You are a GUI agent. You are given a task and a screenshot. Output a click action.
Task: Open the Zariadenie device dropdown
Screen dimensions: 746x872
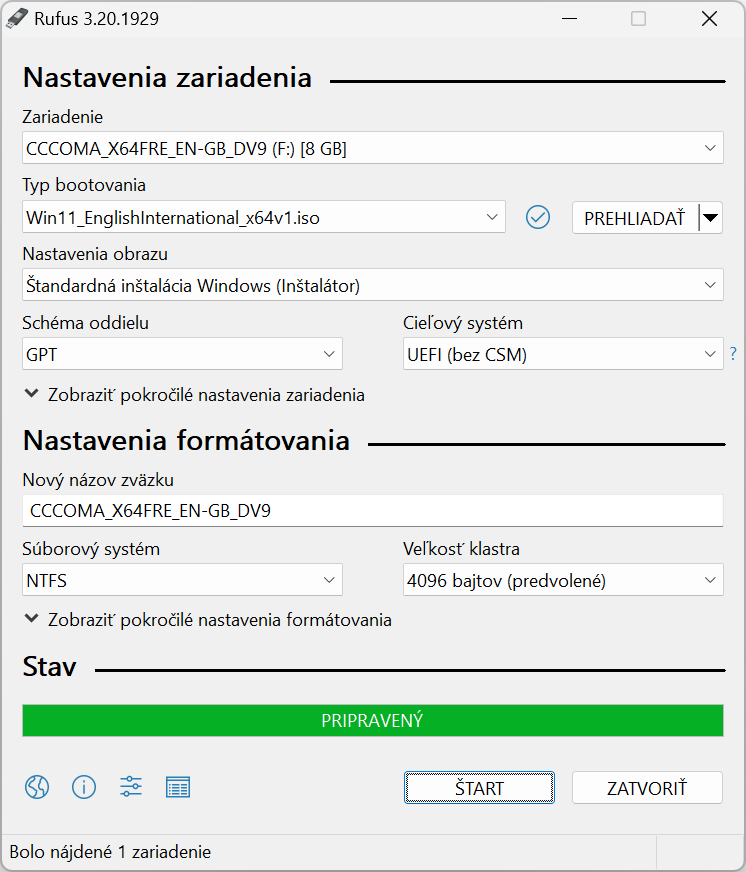click(x=373, y=148)
